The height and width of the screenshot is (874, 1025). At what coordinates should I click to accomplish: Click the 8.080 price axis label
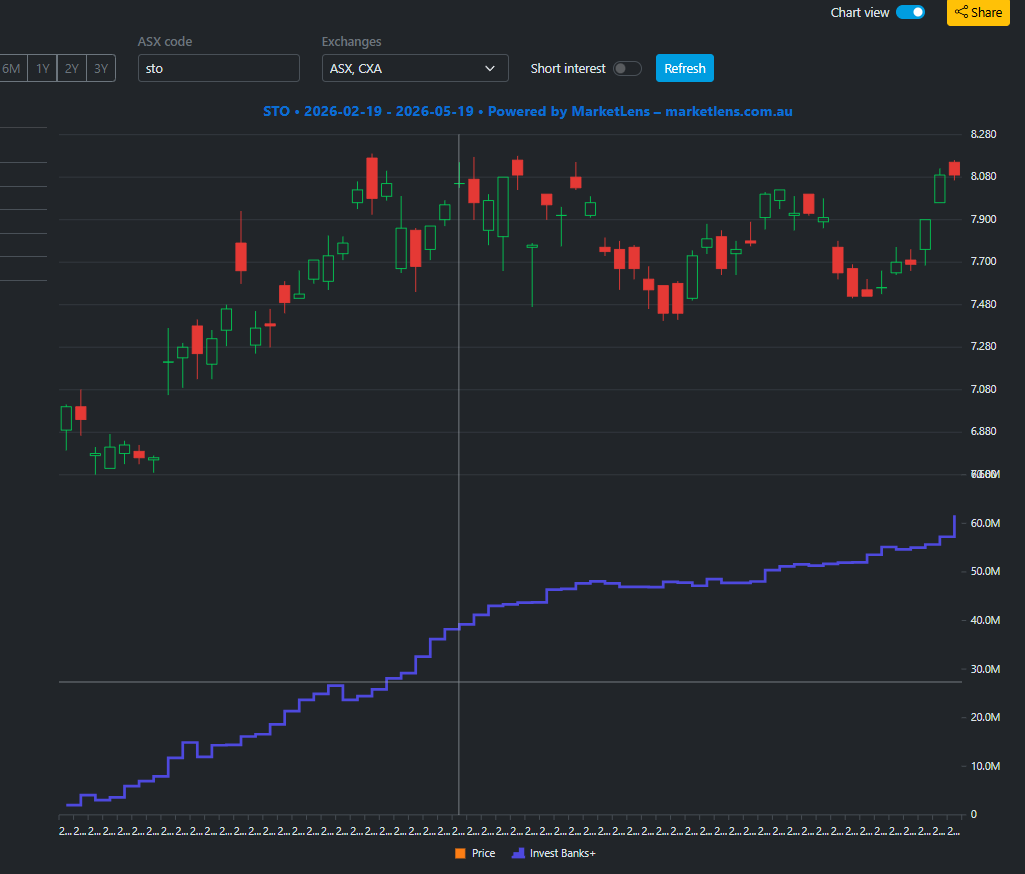(x=983, y=176)
